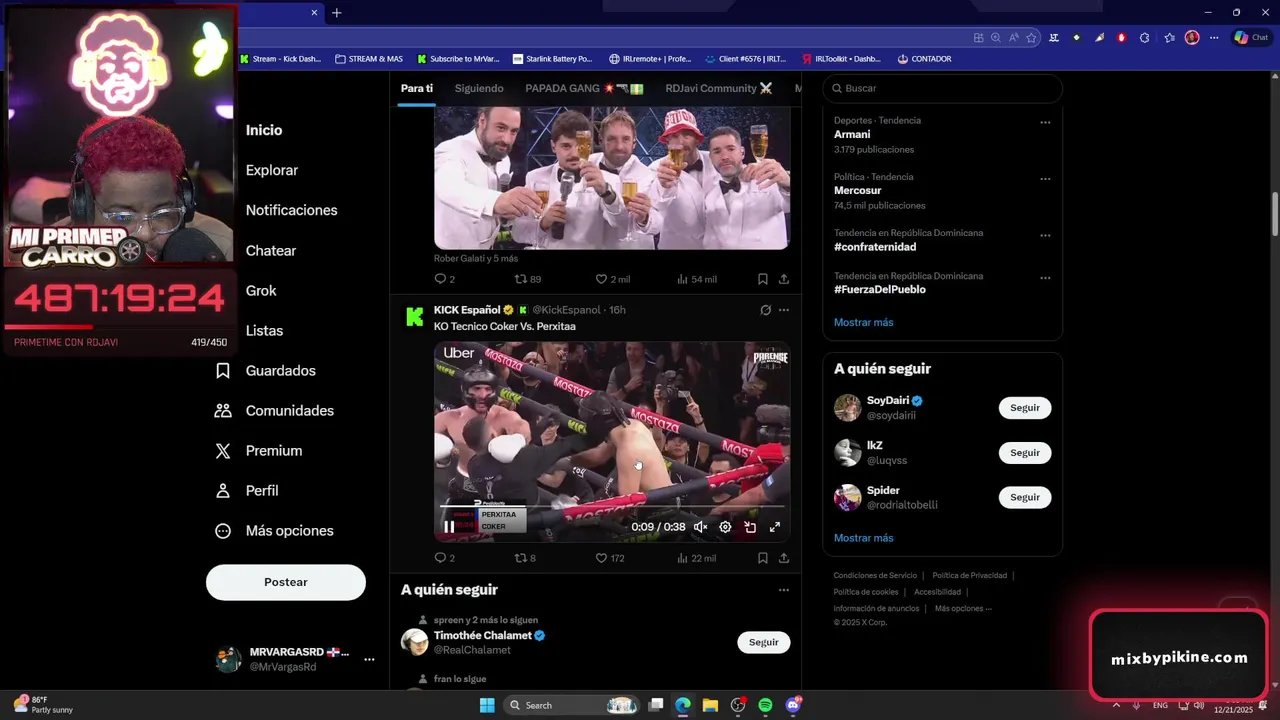Click the Comunidades people icon
1280x720 pixels.
[223, 410]
